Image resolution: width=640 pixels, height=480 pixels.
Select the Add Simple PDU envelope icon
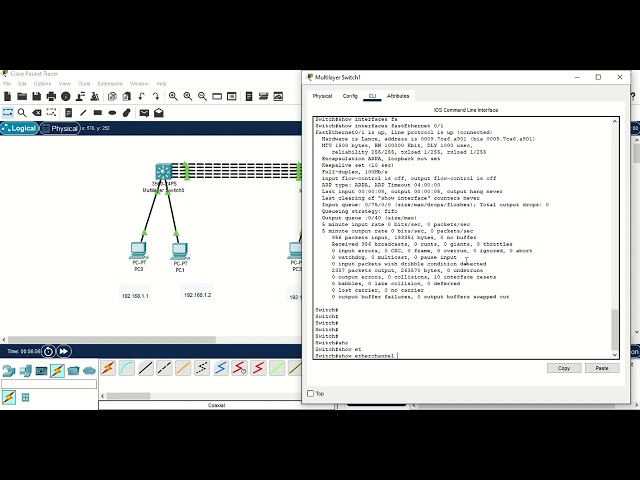144,113
